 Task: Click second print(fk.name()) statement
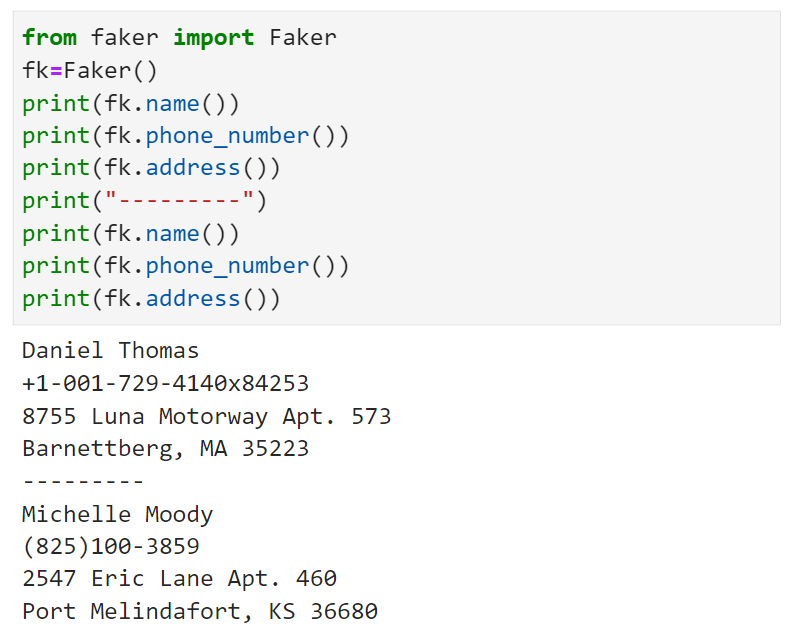(130, 234)
